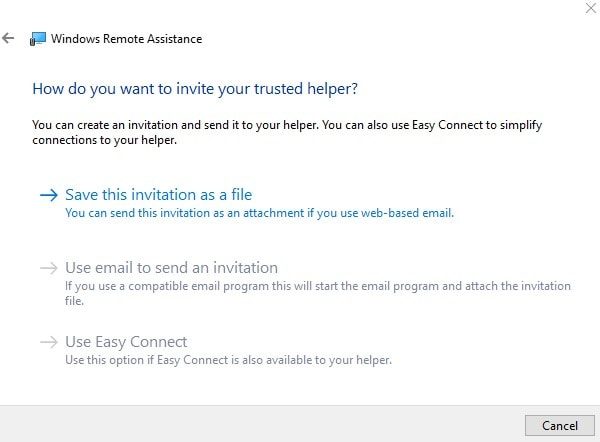Screen dimensions: 600x442
Task: Click grey arrow beside Use Easy Connect
Action: click(x=49, y=342)
